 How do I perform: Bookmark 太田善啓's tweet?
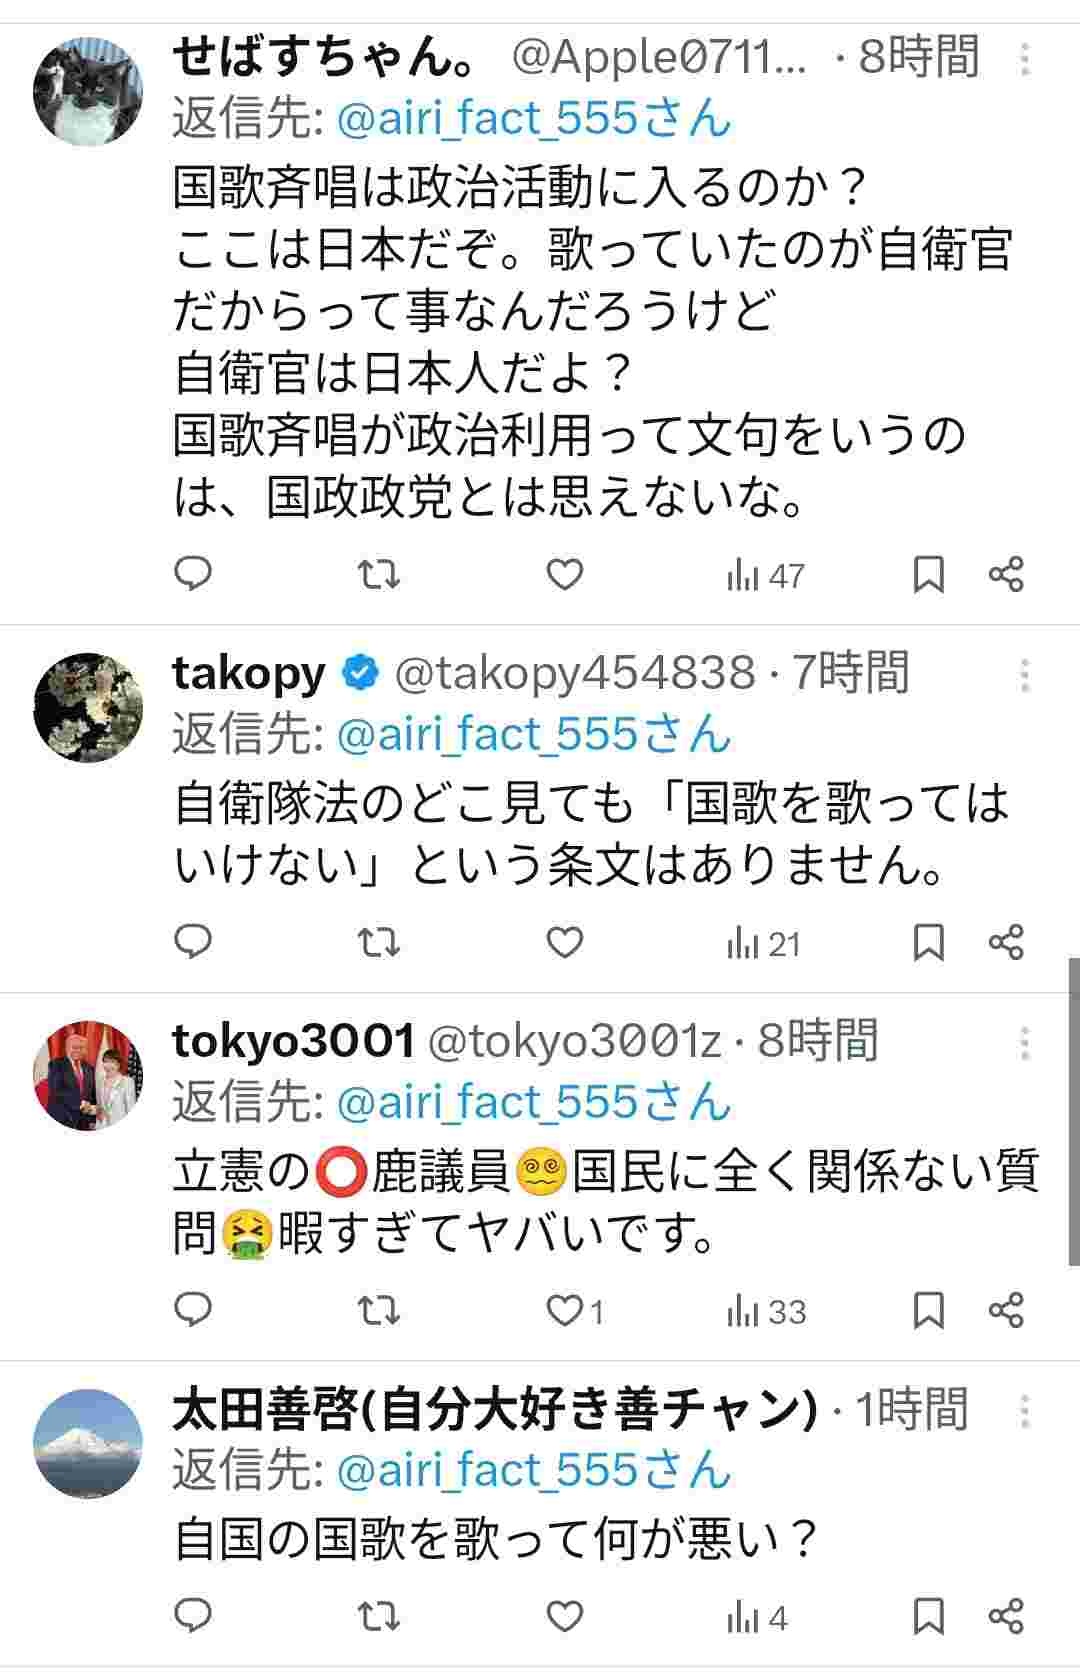coord(929,1617)
